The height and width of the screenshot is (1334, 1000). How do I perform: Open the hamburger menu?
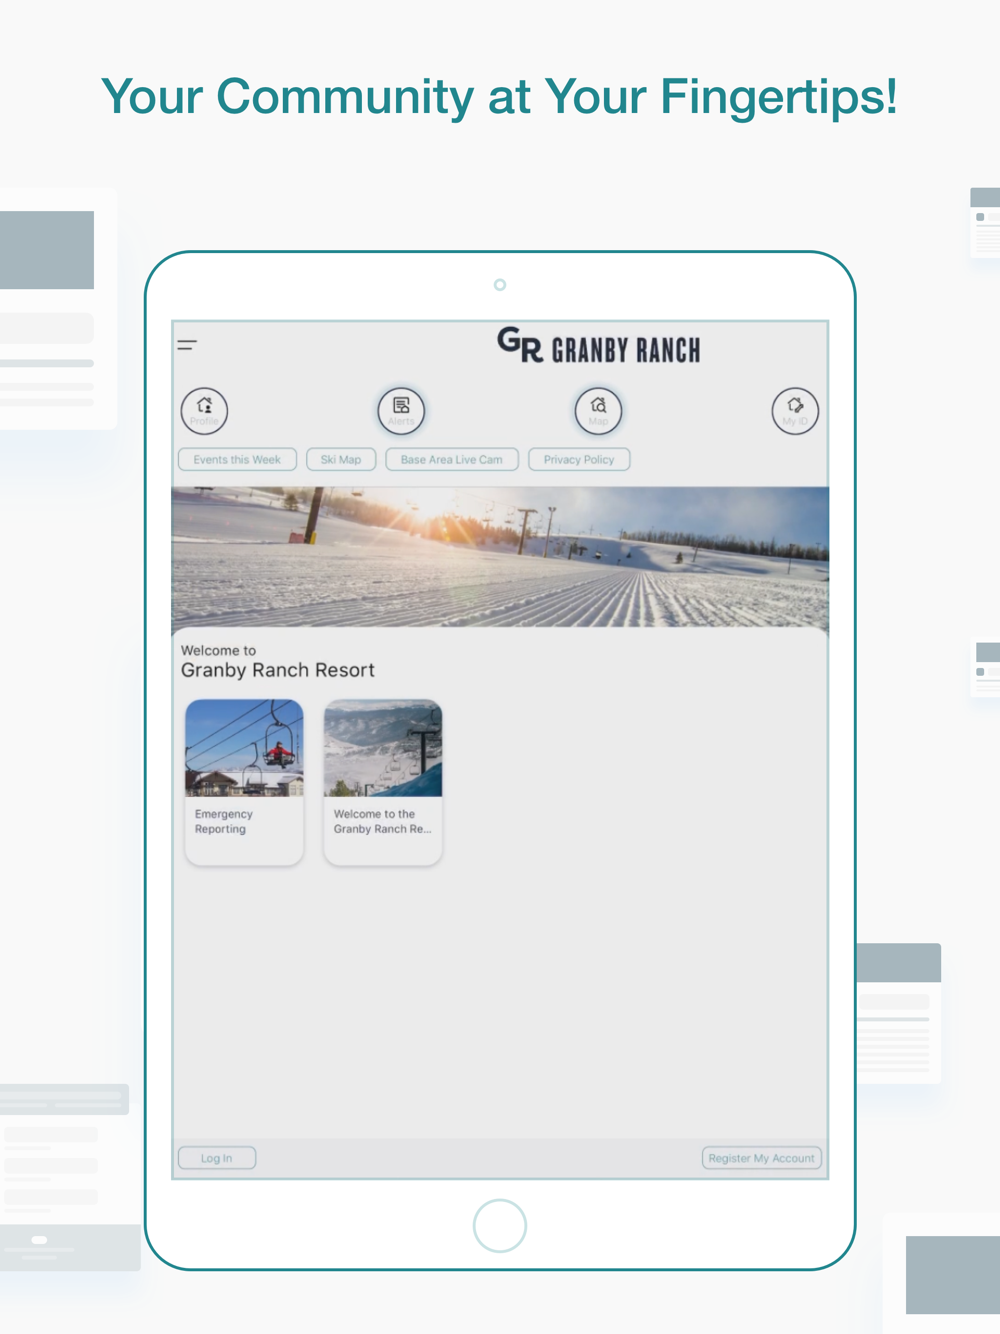(187, 345)
